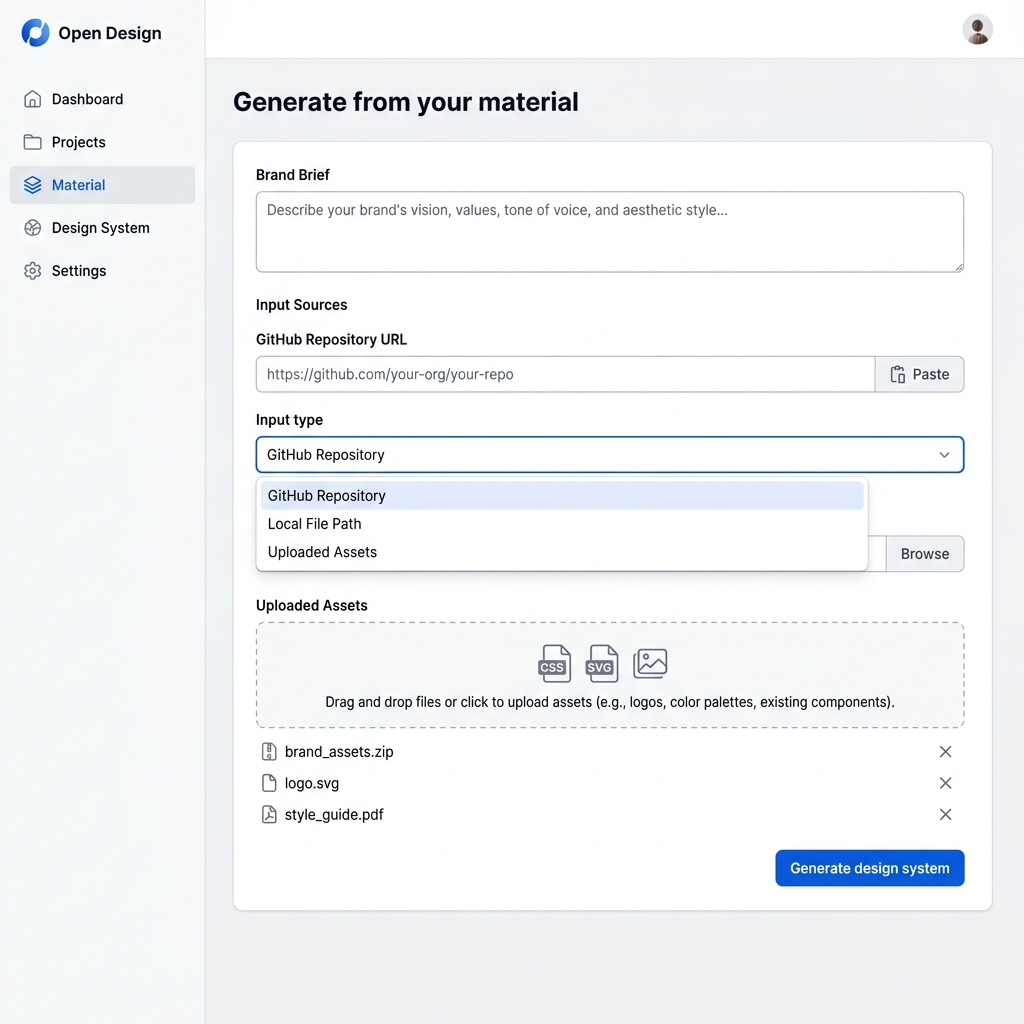1024x1024 pixels.
Task: Click the CSS file icon in dropzone
Action: click(554, 664)
